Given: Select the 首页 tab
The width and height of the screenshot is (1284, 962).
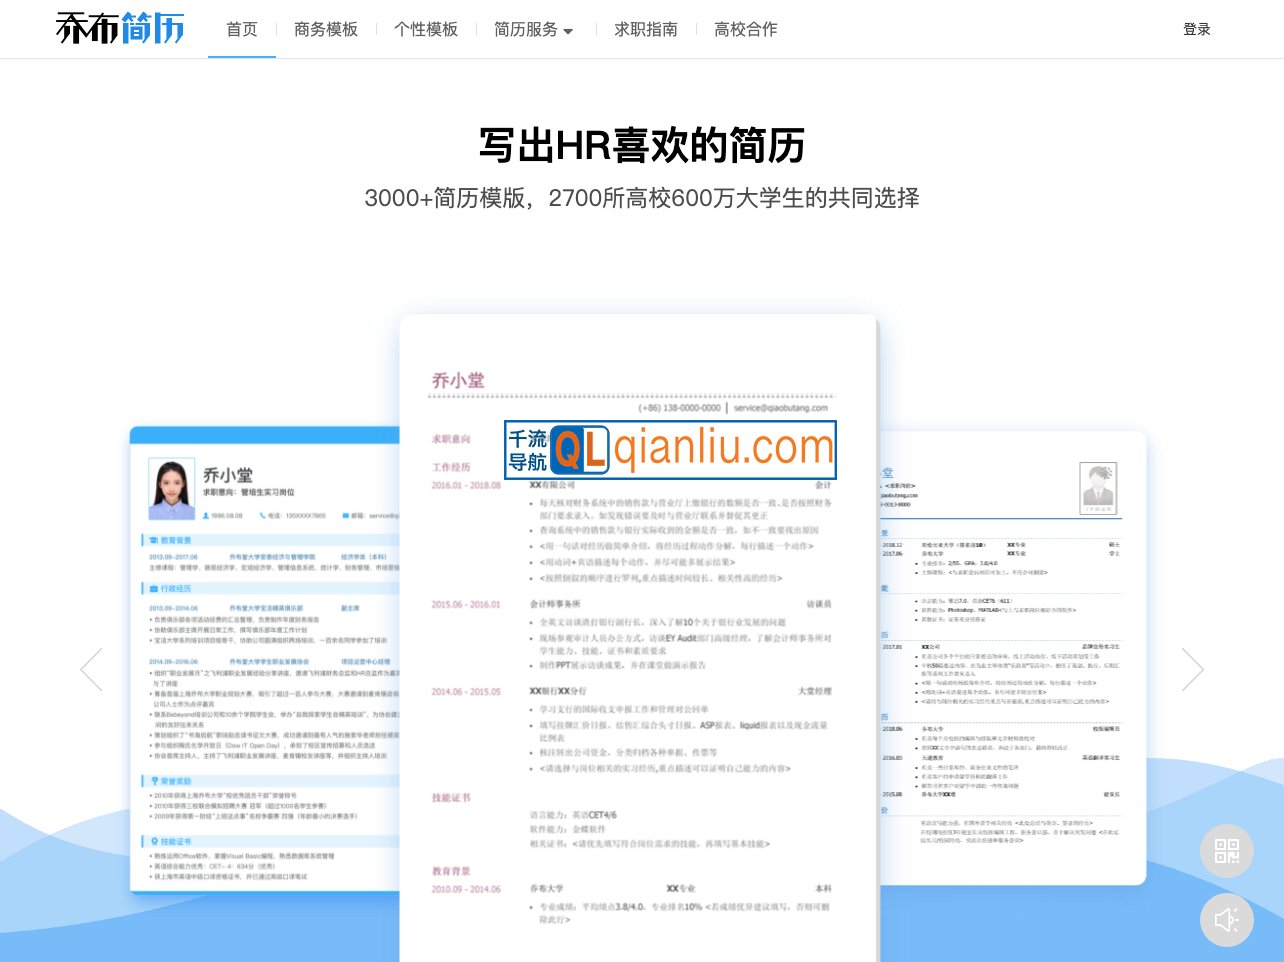Looking at the screenshot, I should click(x=241, y=29).
